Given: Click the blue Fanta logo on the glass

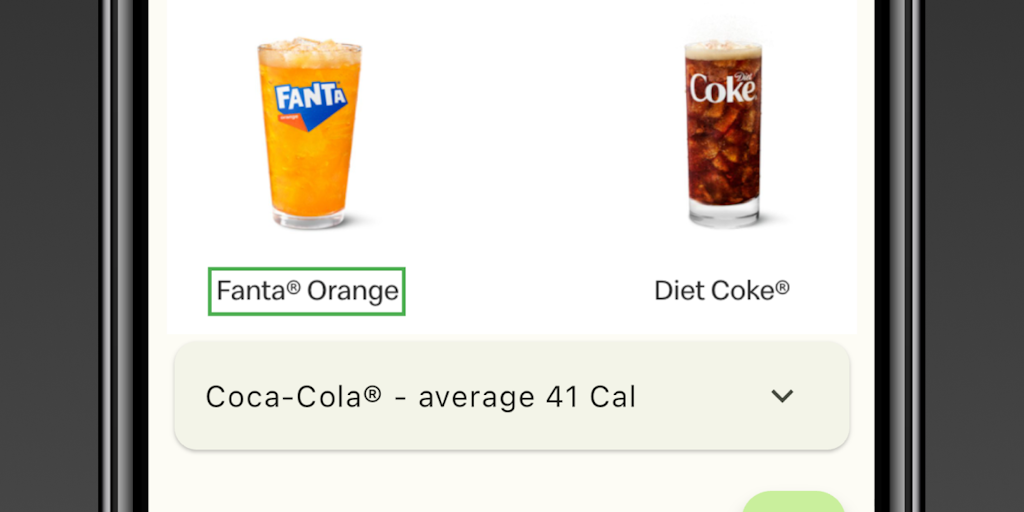Looking at the screenshot, I should tap(310, 102).
